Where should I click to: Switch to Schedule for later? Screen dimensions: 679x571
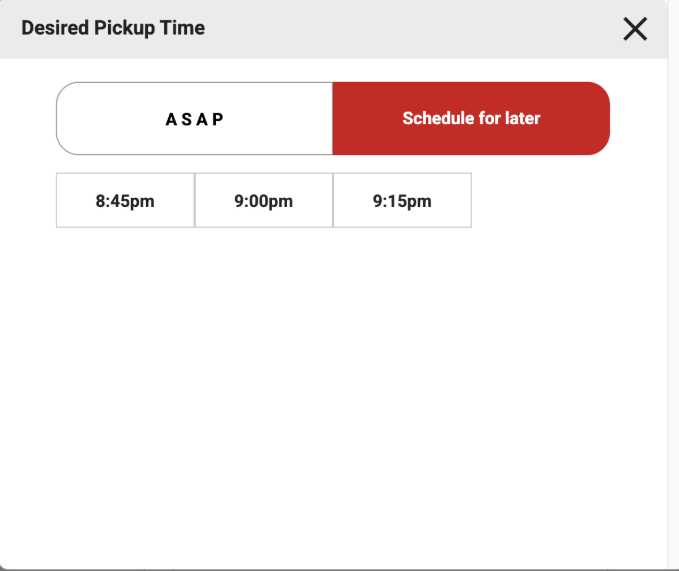471,118
